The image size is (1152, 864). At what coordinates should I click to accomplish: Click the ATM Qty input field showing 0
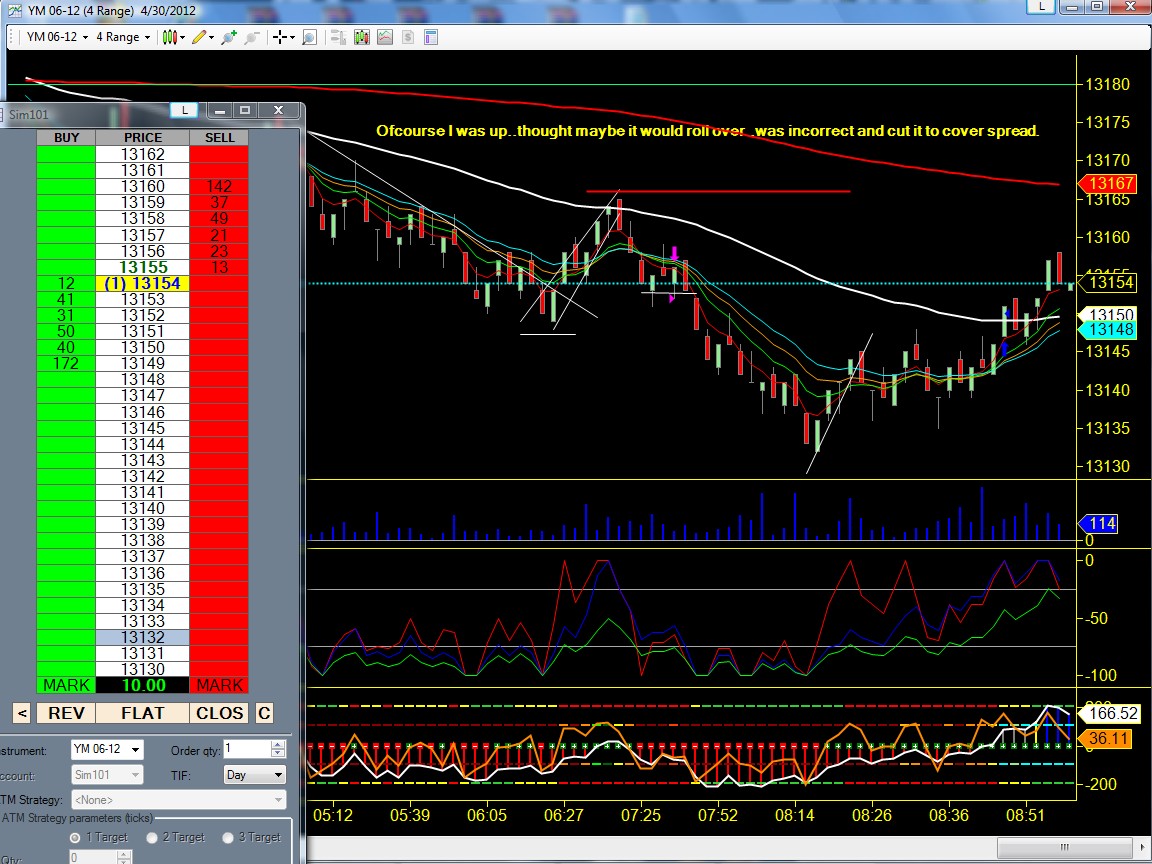point(93,857)
